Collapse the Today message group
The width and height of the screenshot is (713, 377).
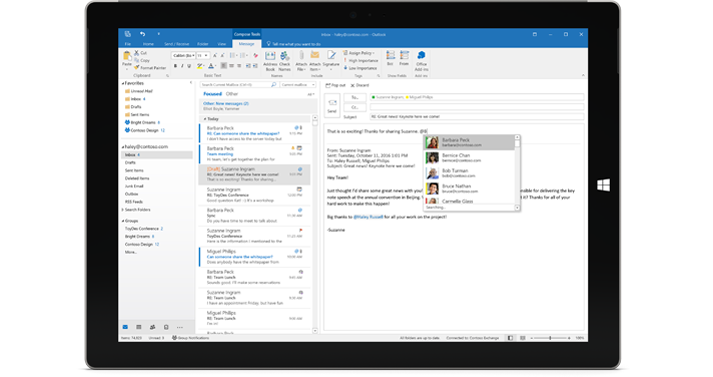coord(205,119)
